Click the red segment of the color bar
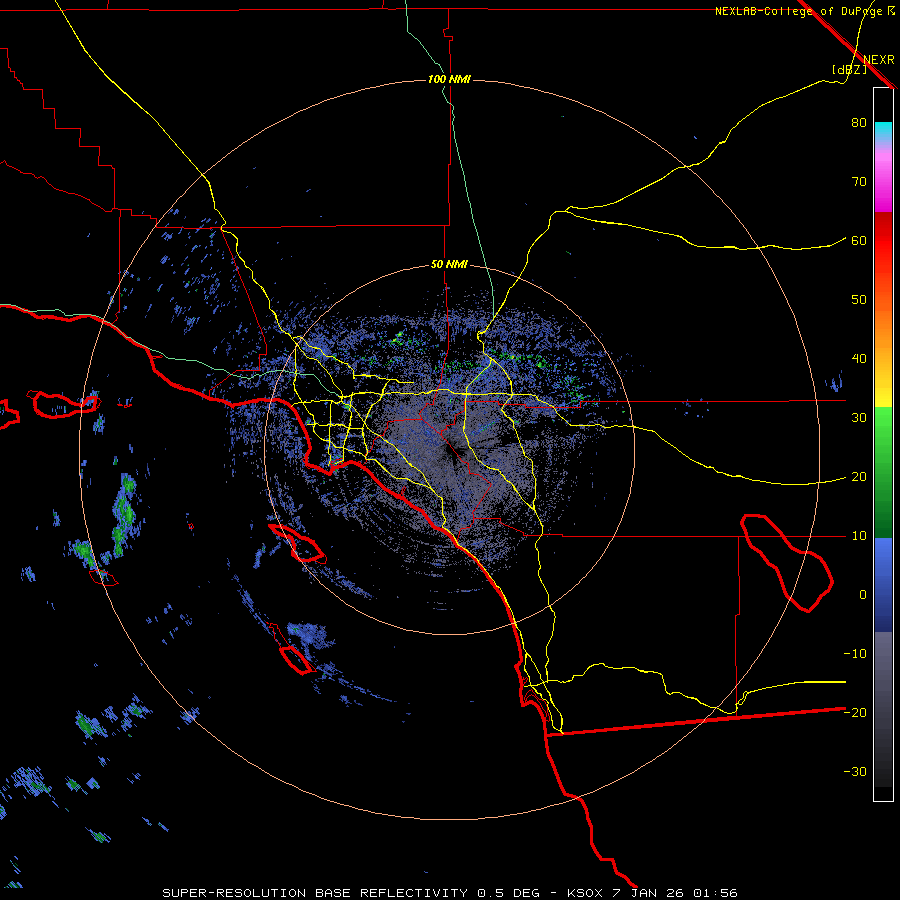900x900 pixels. [883, 241]
